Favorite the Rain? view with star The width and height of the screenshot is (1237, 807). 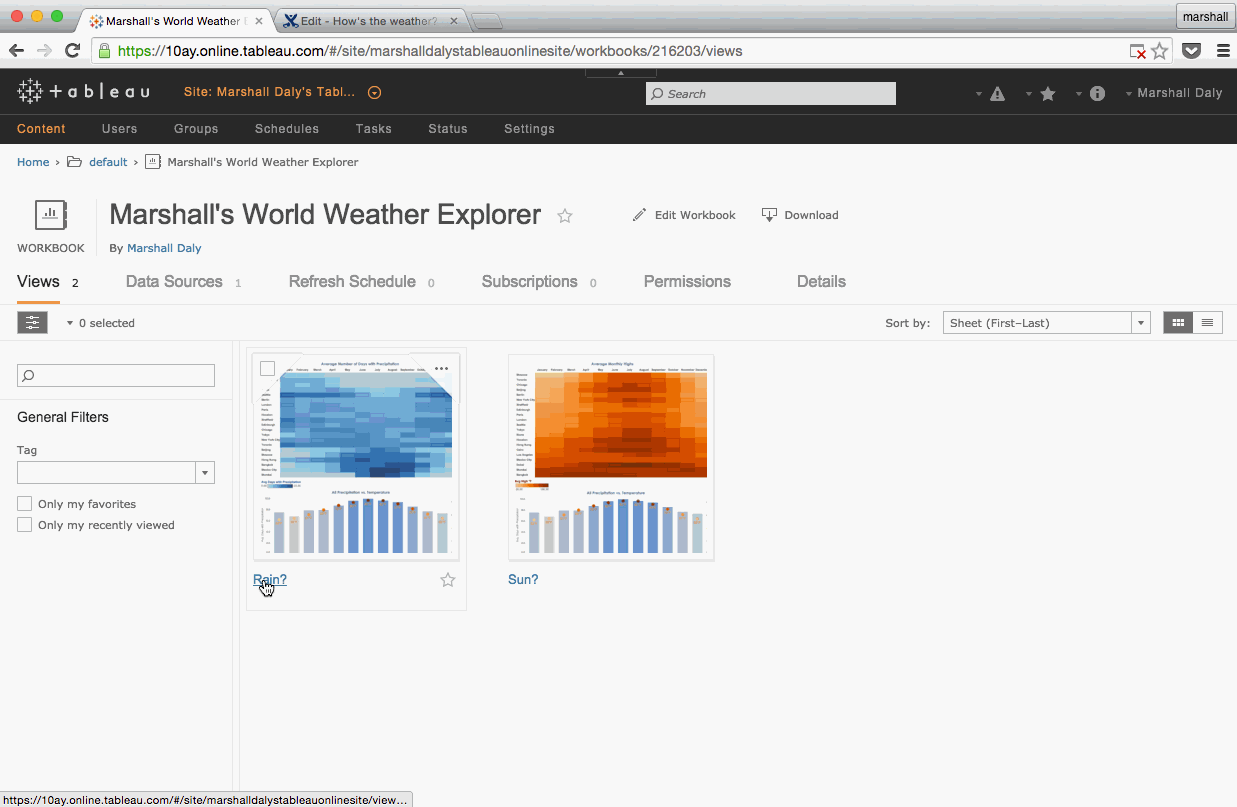pyautogui.click(x=448, y=580)
